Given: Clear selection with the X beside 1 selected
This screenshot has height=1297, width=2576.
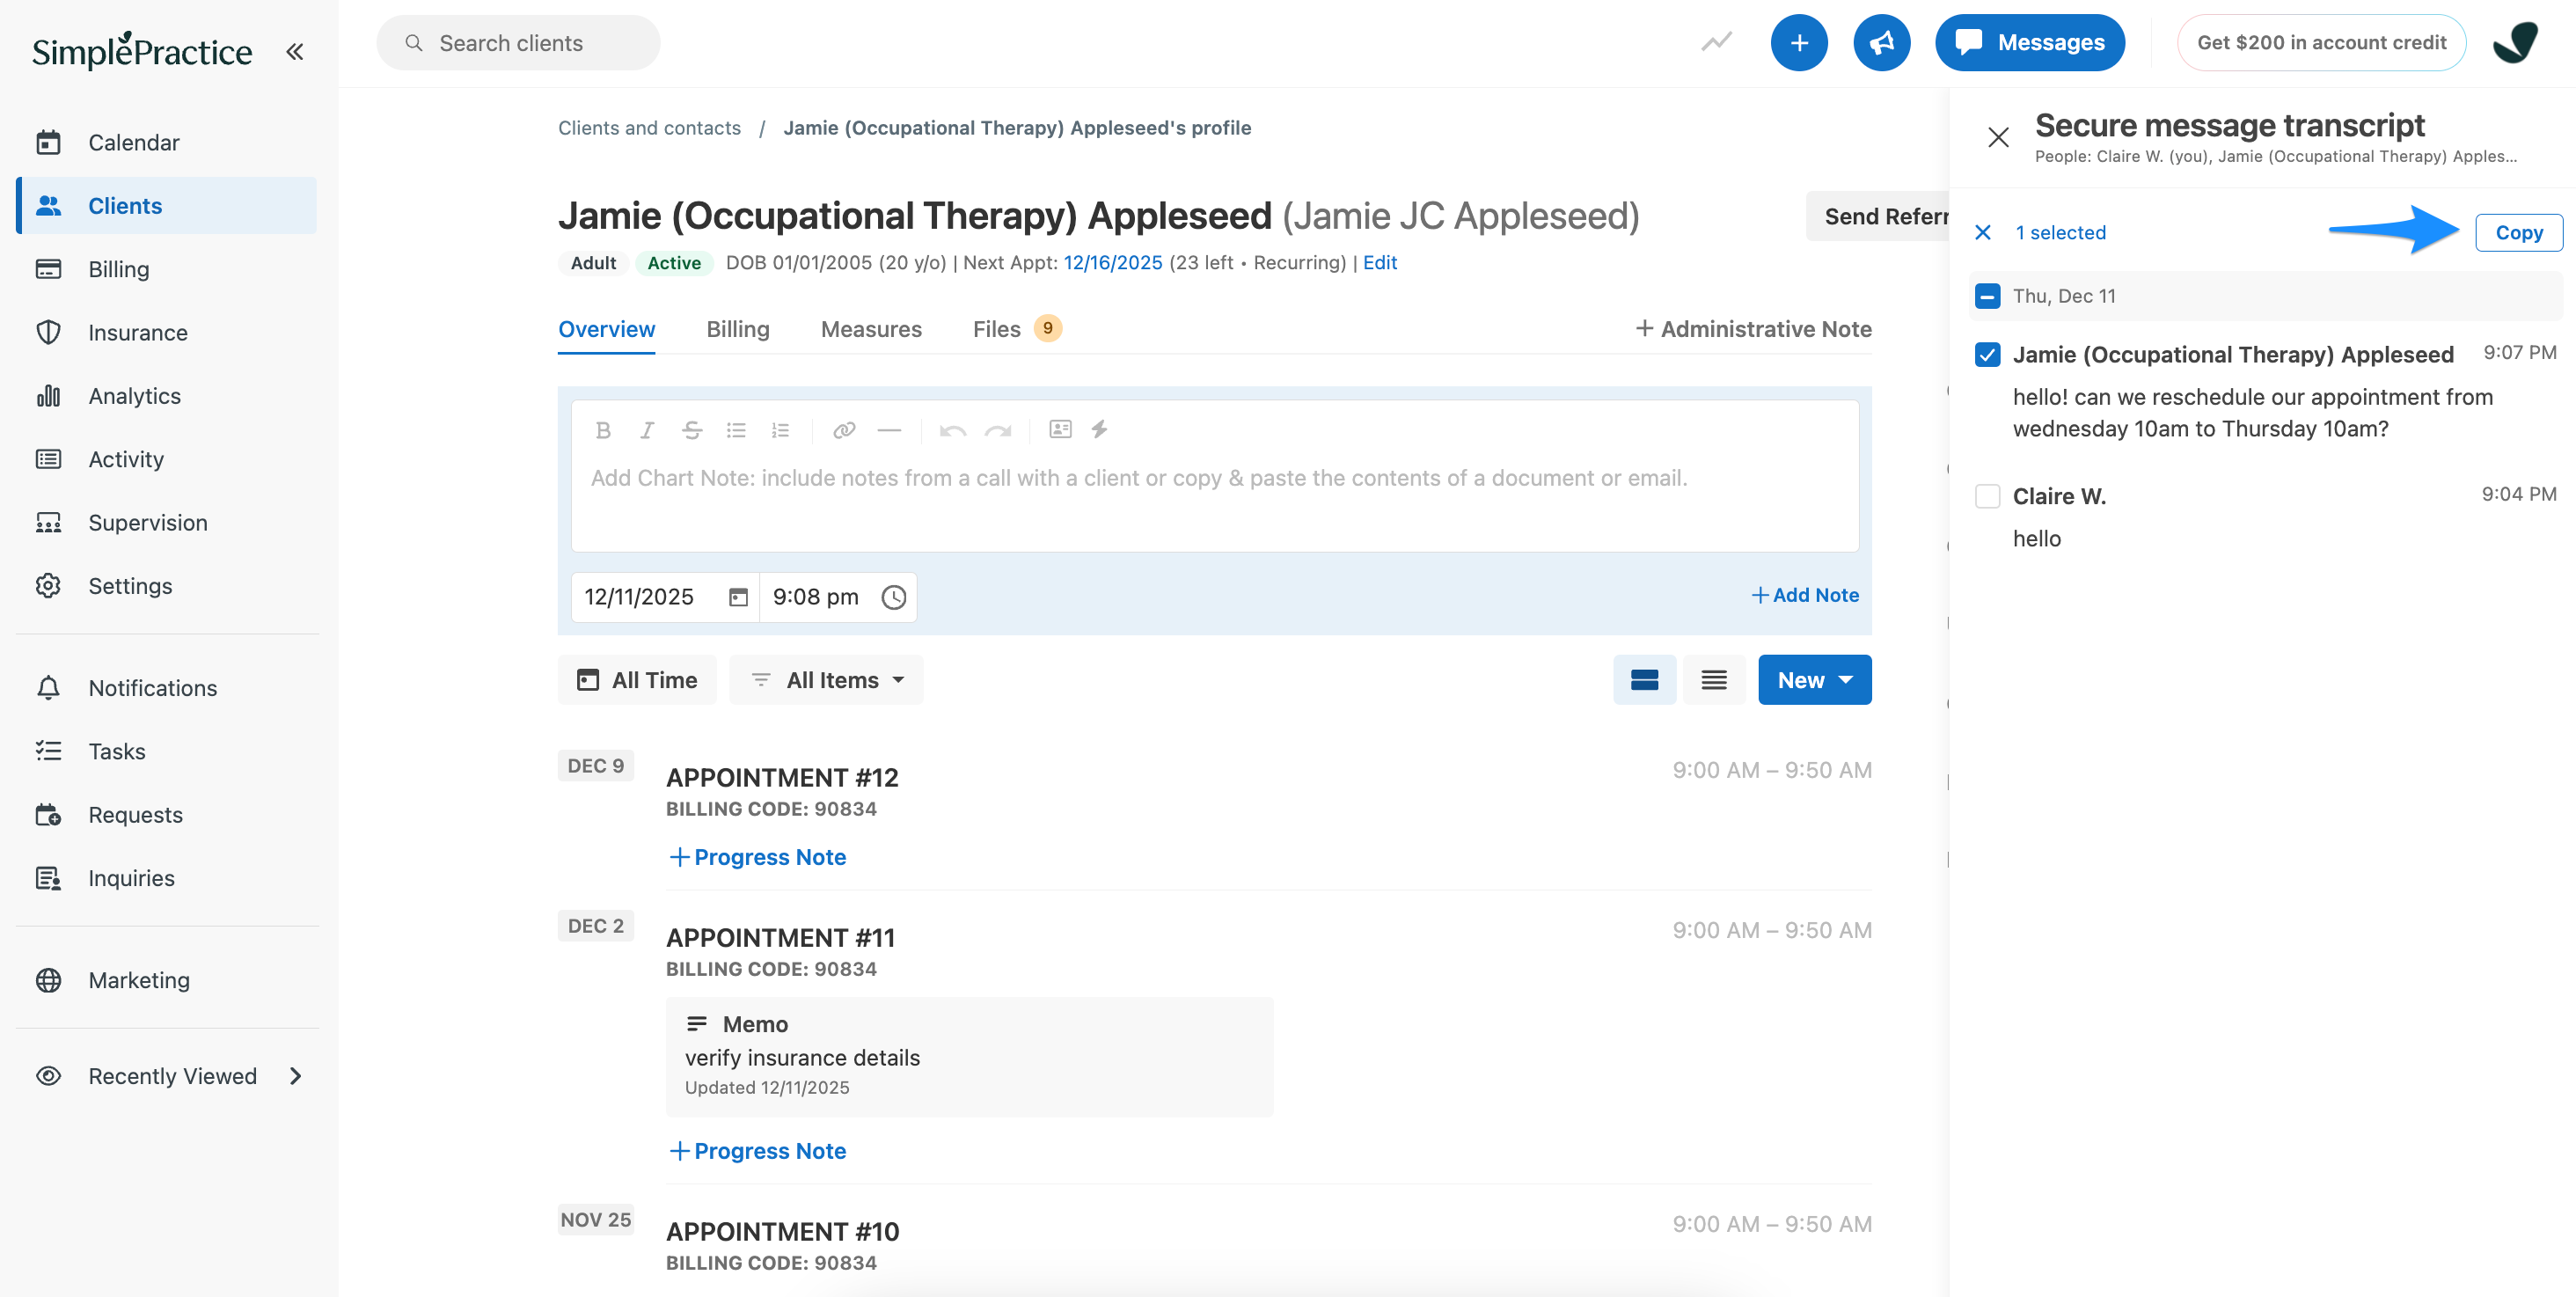Looking at the screenshot, I should pos(1983,233).
